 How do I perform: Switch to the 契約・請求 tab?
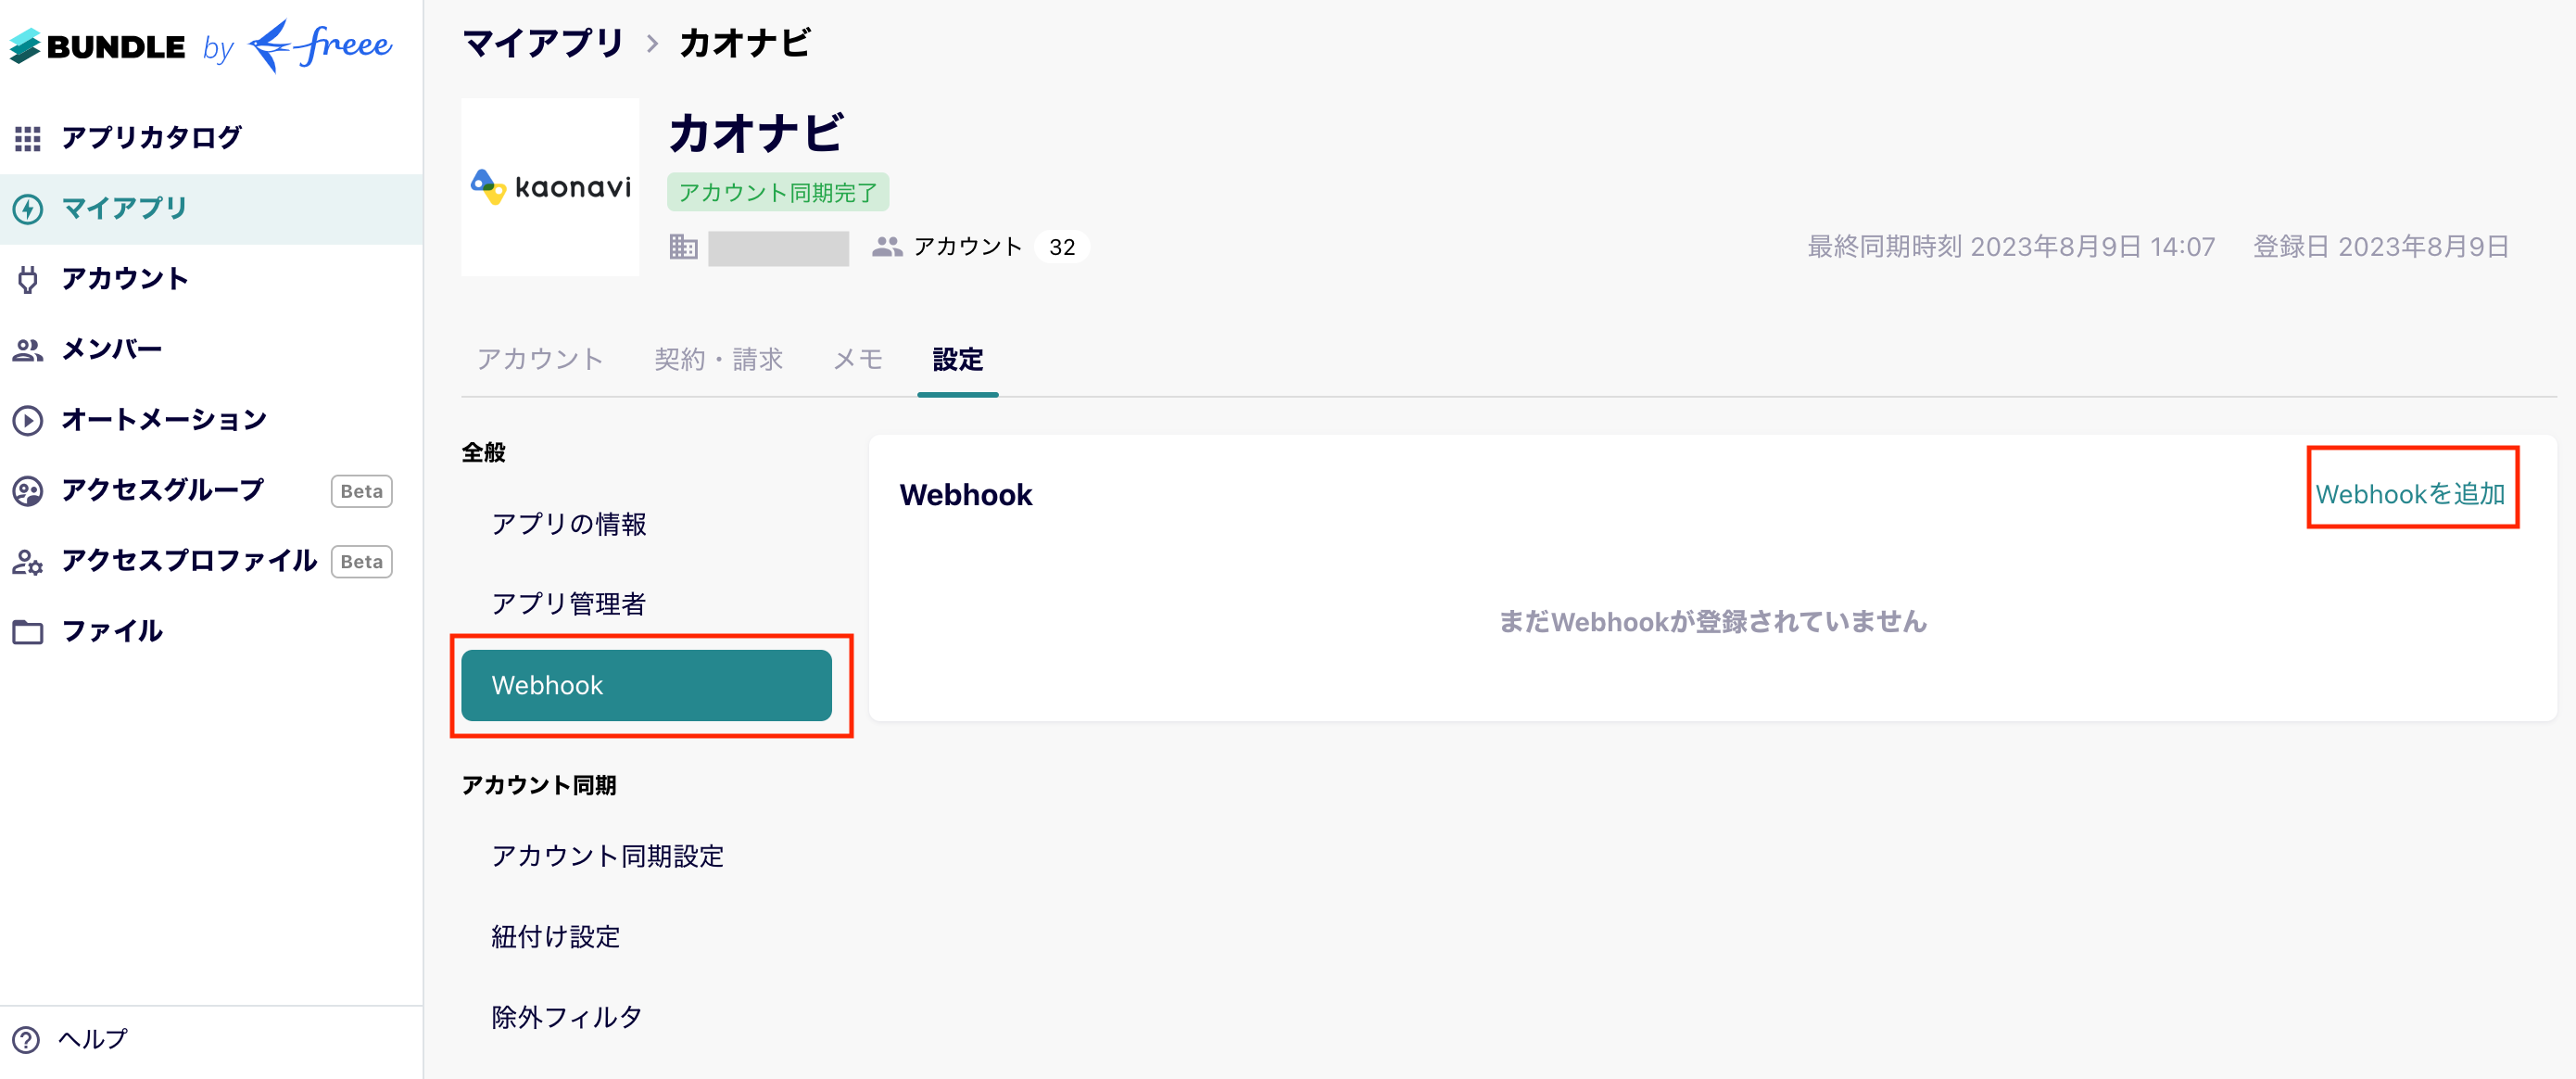(718, 360)
